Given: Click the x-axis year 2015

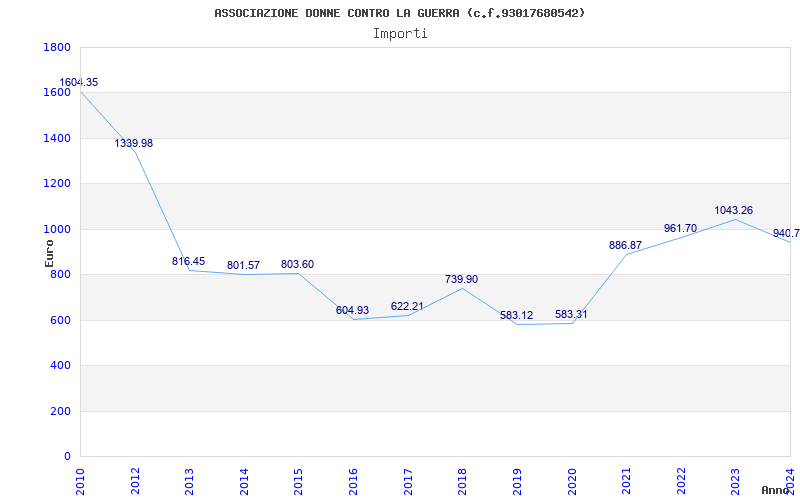Looking at the screenshot, I should [x=298, y=481].
